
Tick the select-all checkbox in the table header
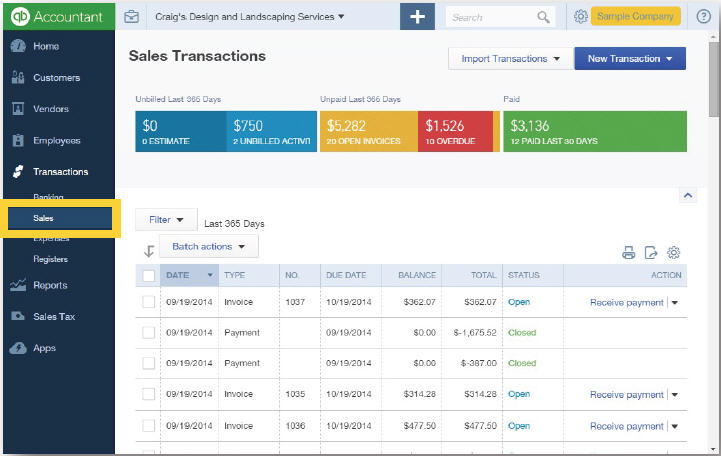(149, 275)
